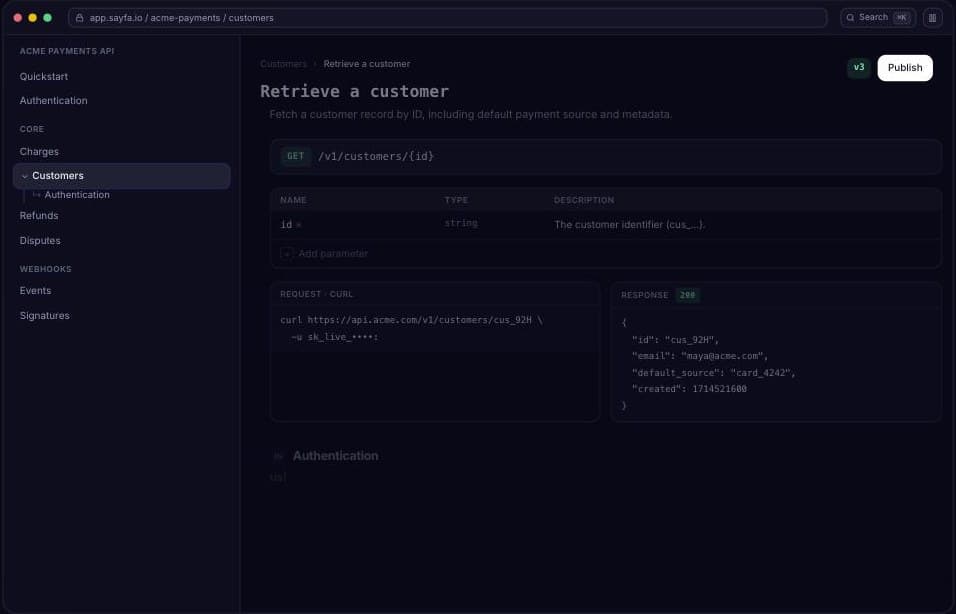The image size is (956, 614).
Task: Open the v3 version selector
Action: pyautogui.click(x=858, y=68)
